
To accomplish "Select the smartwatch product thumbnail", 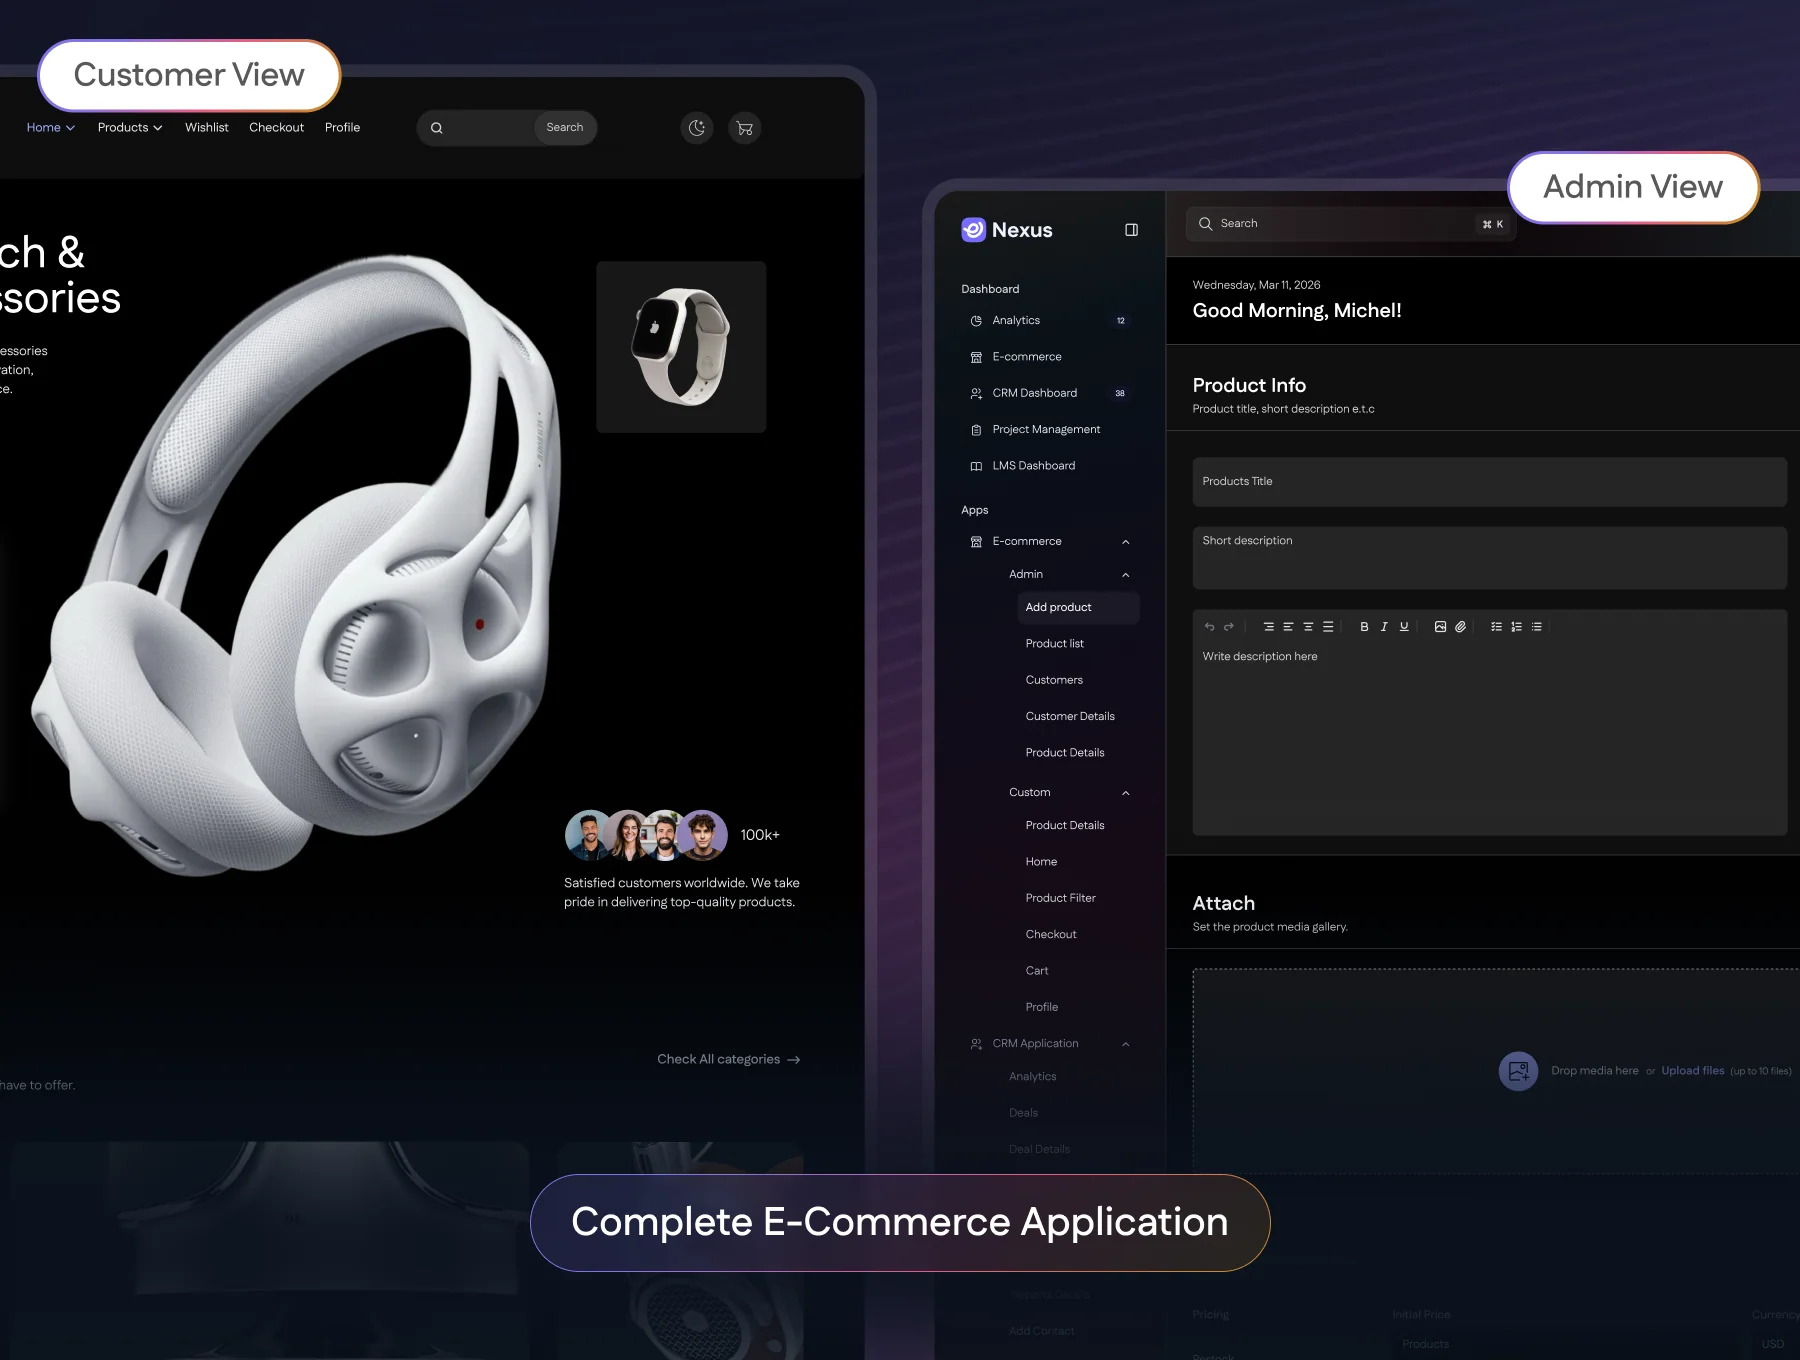I will click(x=682, y=347).
